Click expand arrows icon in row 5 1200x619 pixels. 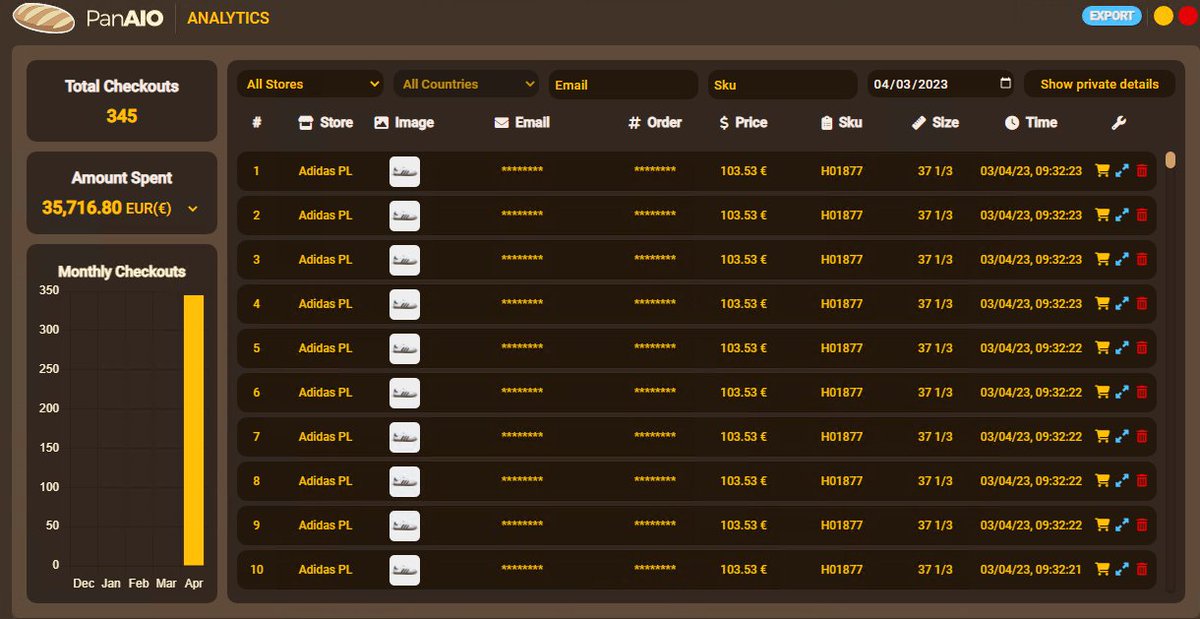tap(1122, 348)
